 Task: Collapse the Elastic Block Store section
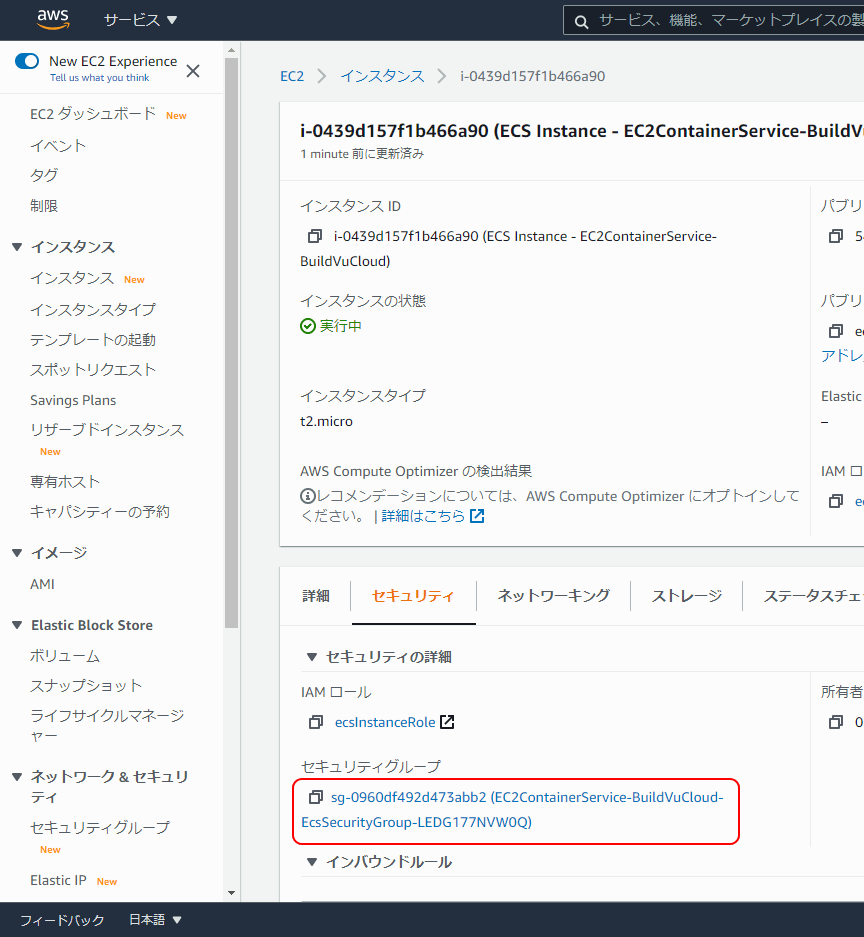17,625
